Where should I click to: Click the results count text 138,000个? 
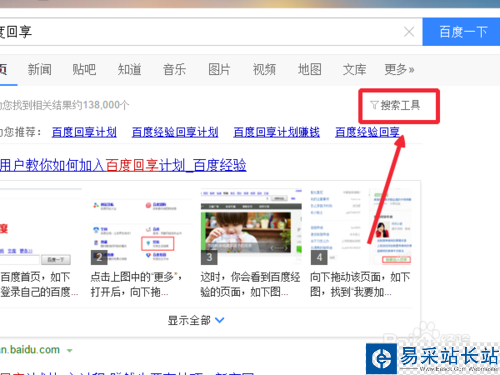pyautogui.click(x=106, y=105)
